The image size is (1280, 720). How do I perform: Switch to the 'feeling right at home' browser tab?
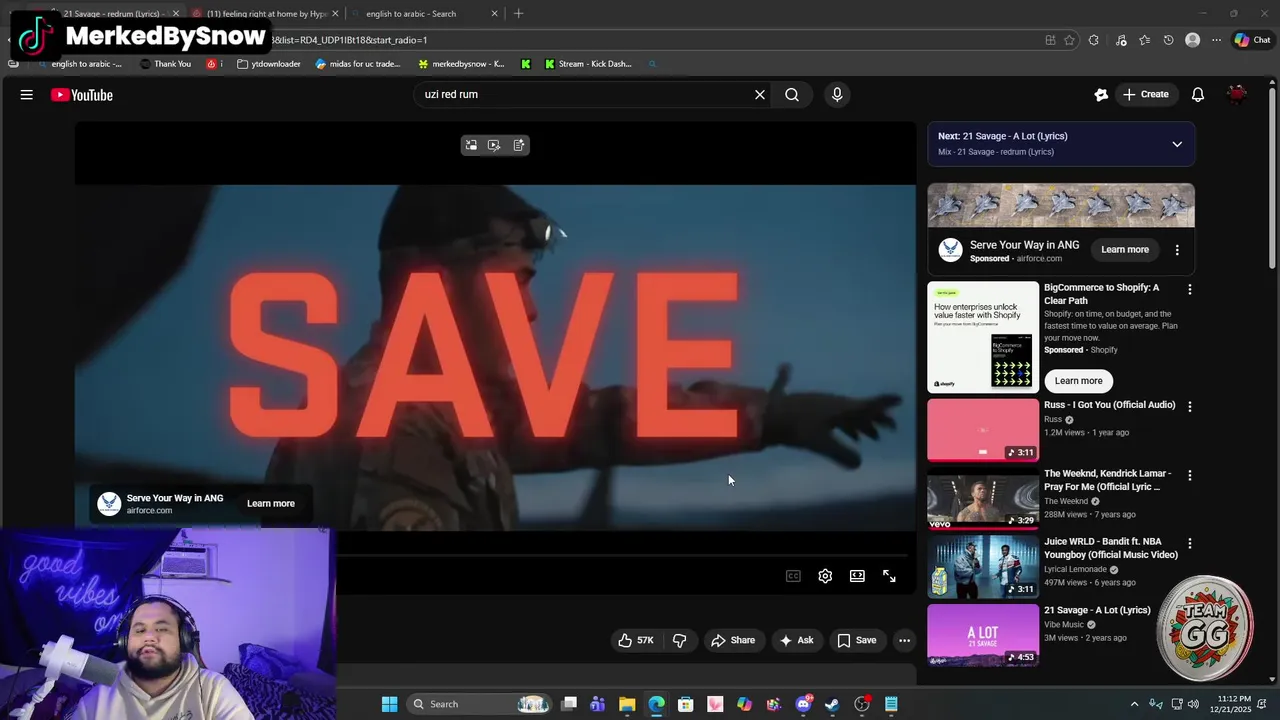coord(266,14)
